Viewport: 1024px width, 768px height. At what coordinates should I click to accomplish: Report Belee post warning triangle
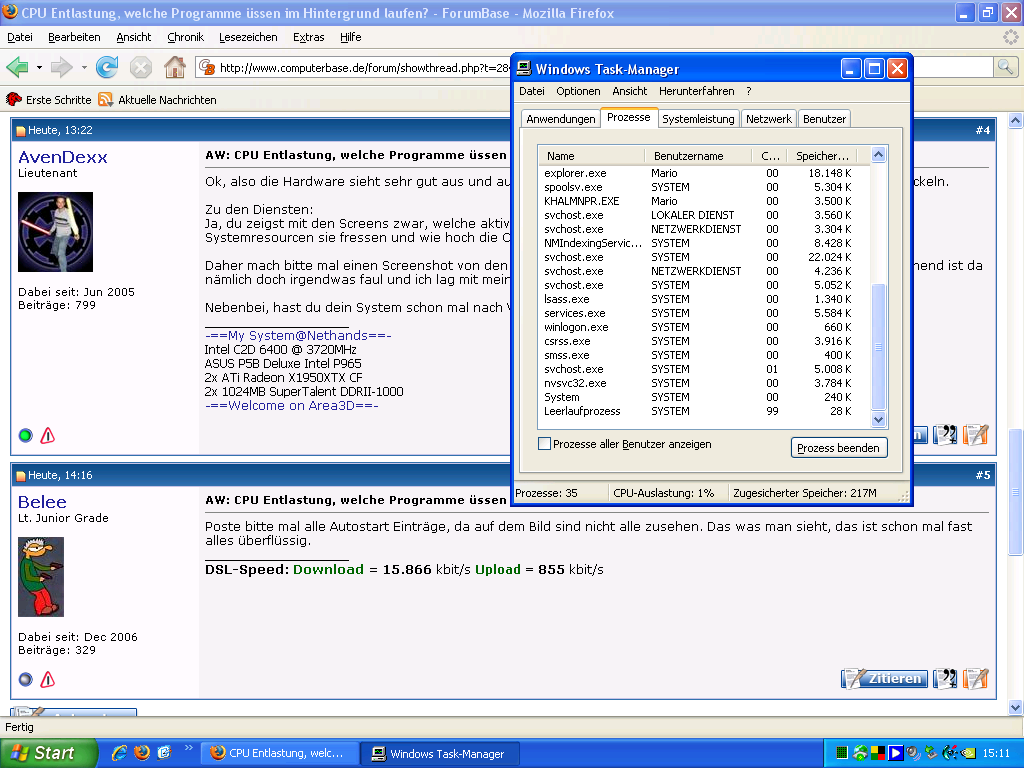48,680
